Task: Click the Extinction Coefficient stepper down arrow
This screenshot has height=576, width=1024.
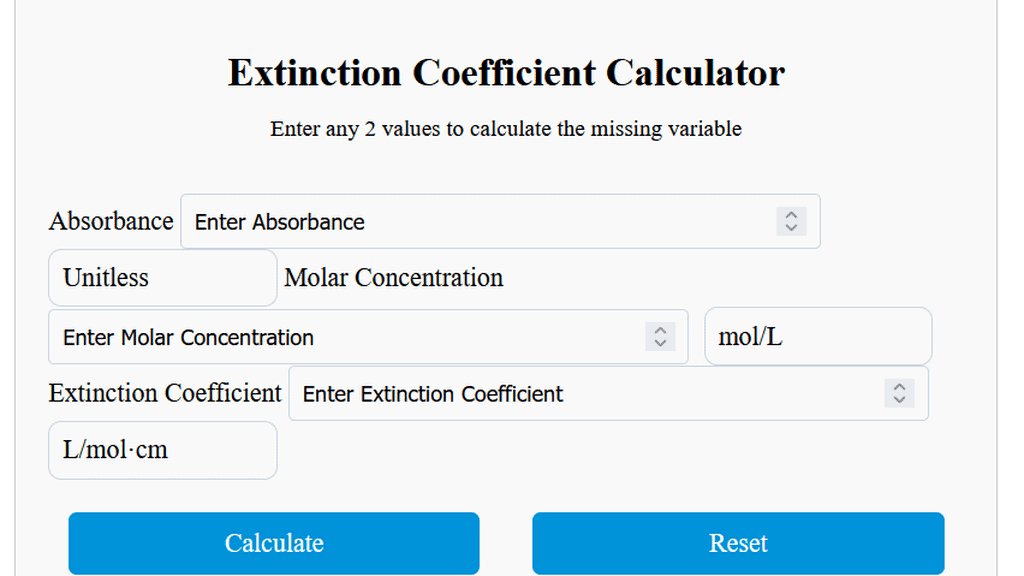Action: click(x=898, y=399)
